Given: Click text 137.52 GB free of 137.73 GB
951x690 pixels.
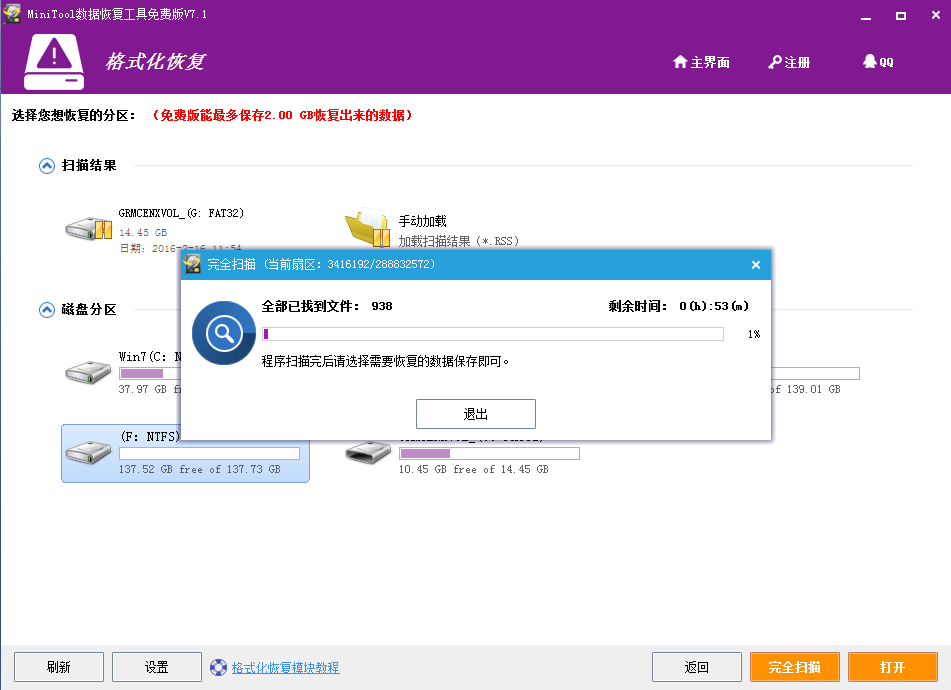Looking at the screenshot, I should (200, 469).
